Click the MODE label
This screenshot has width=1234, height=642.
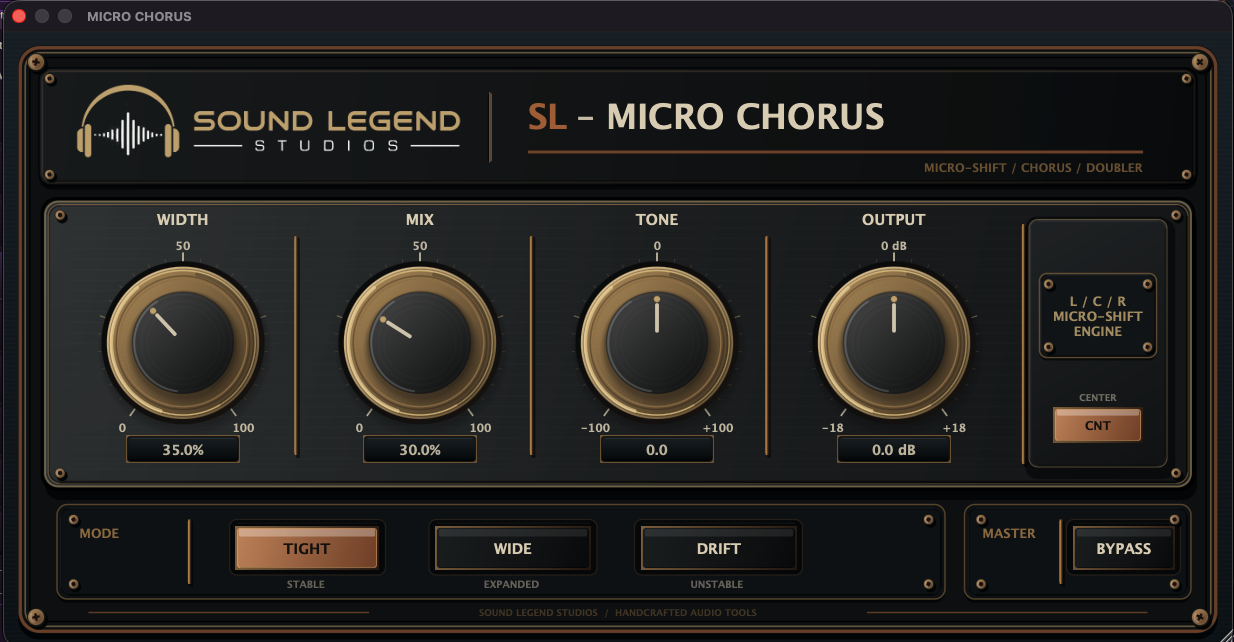pos(99,533)
